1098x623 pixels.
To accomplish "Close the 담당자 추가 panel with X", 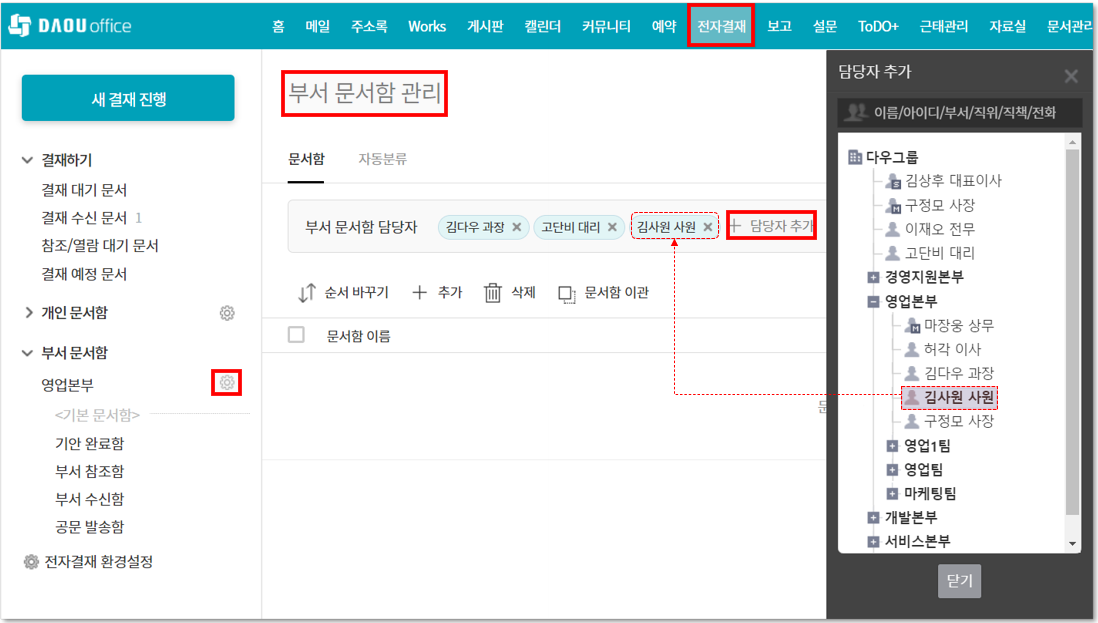I will tap(1071, 76).
